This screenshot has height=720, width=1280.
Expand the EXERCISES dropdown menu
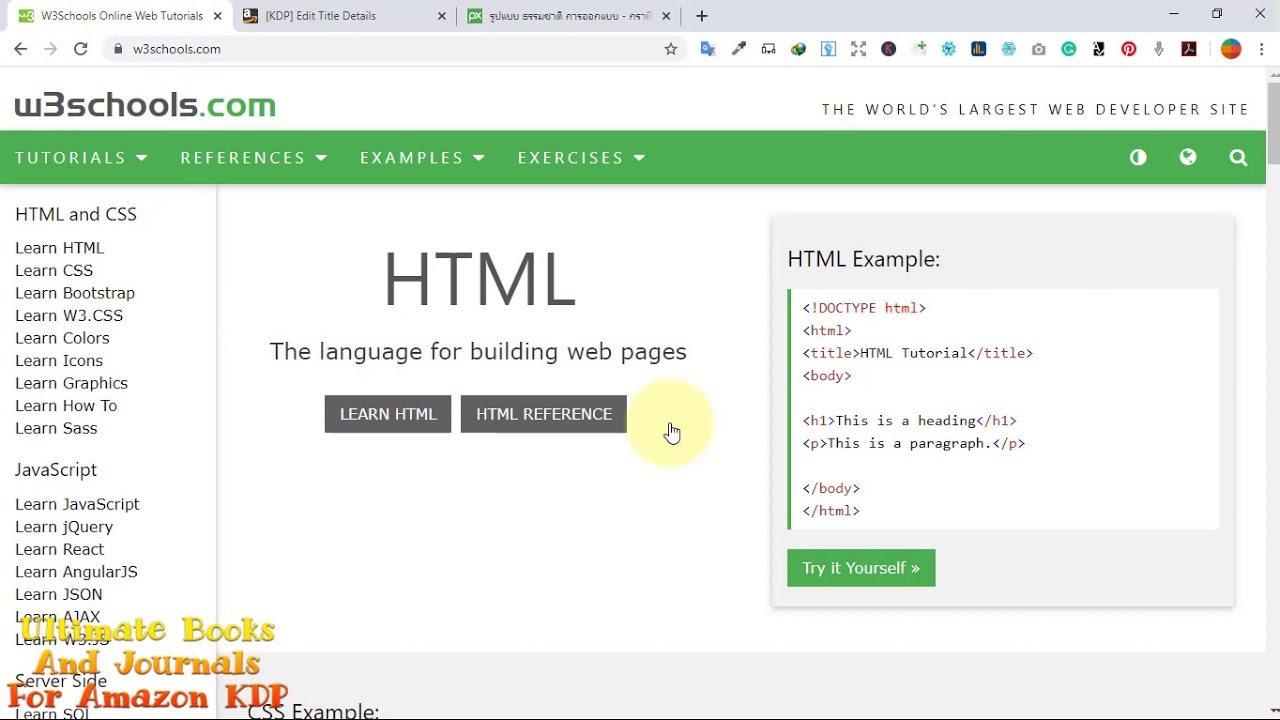pyautogui.click(x=582, y=158)
